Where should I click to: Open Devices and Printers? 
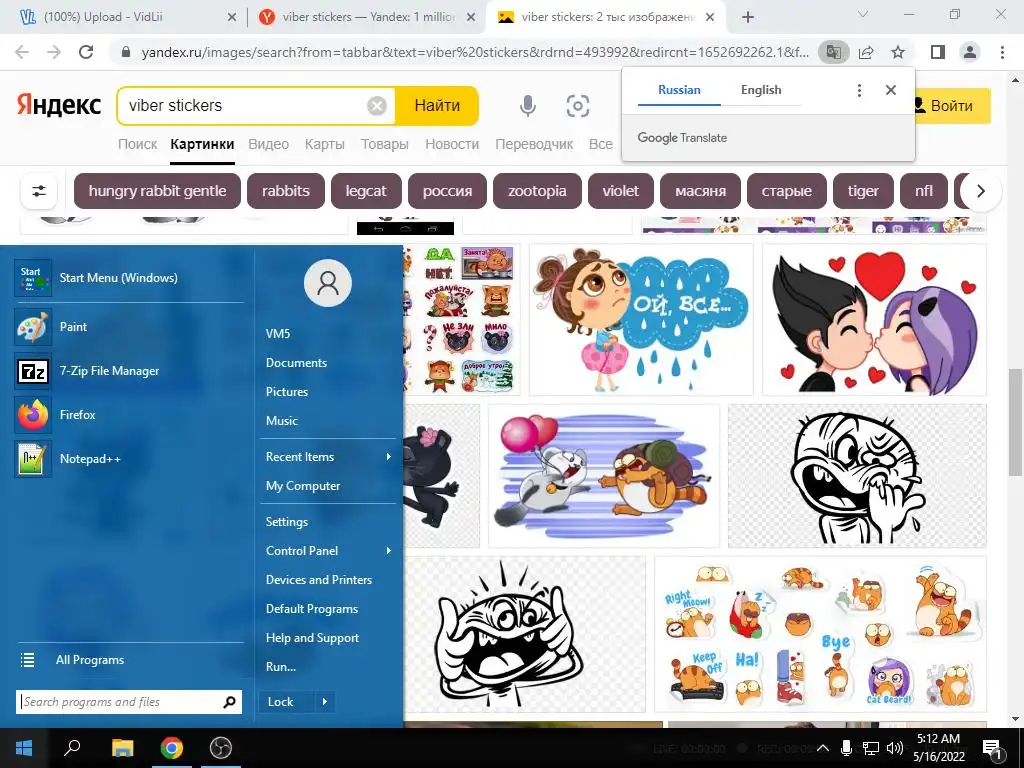click(319, 580)
